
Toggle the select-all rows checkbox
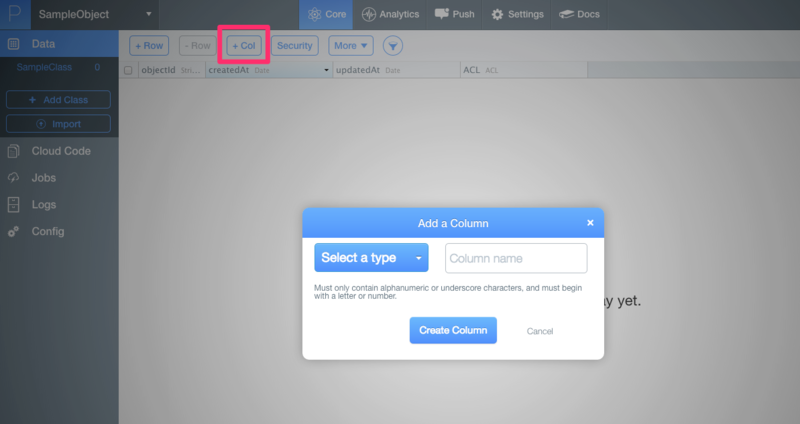point(129,70)
